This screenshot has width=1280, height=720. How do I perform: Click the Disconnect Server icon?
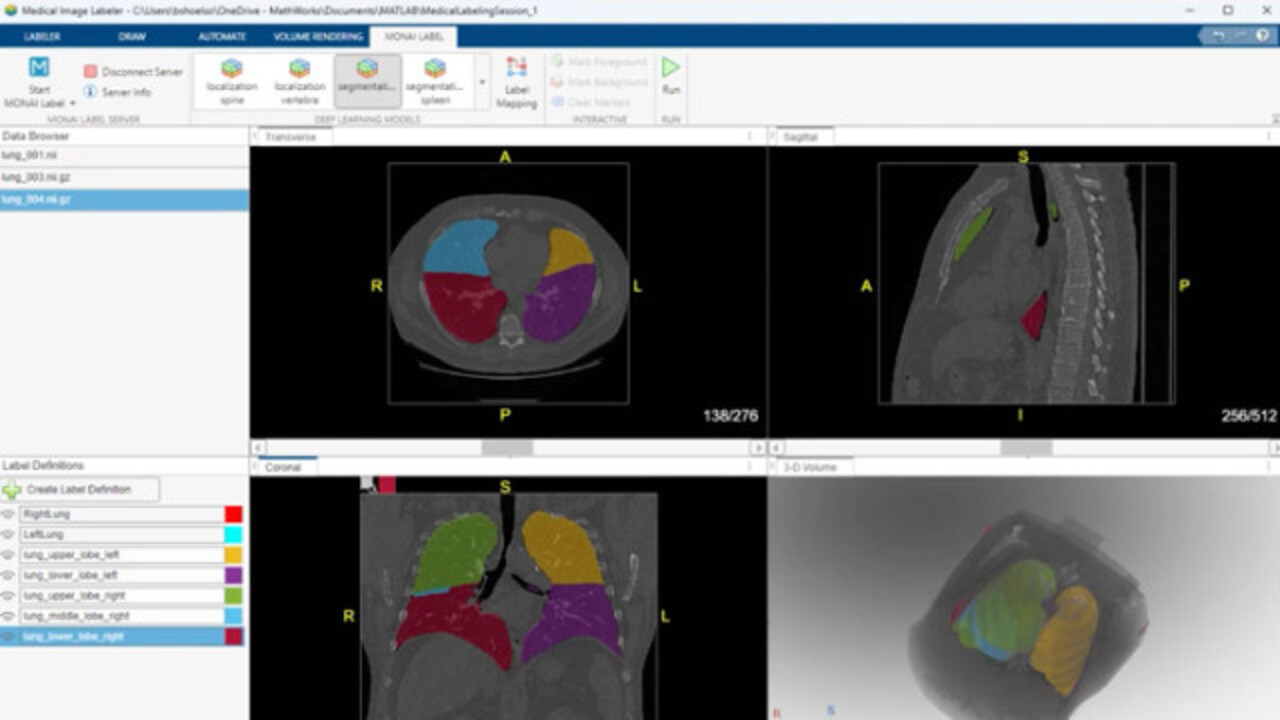(91, 72)
